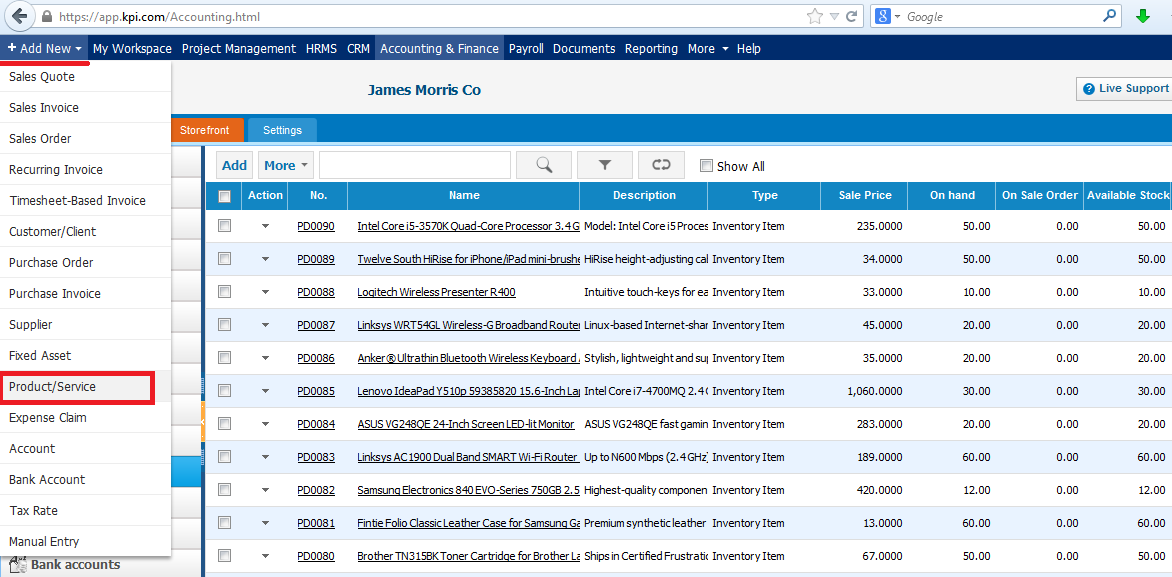This screenshot has height=577, width=1172.
Task: Expand action arrow for row PD0083
Action: pyautogui.click(x=265, y=457)
